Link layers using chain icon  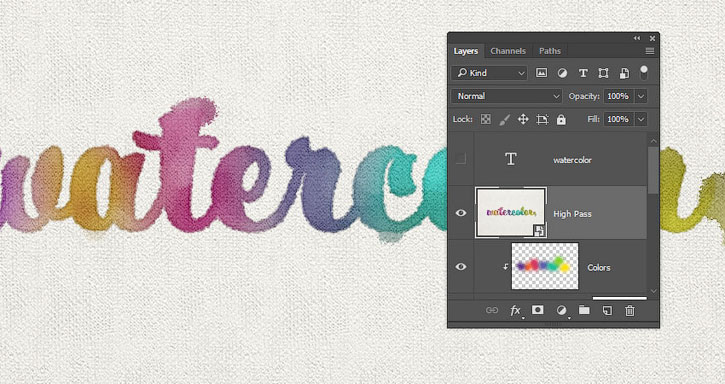pos(492,310)
